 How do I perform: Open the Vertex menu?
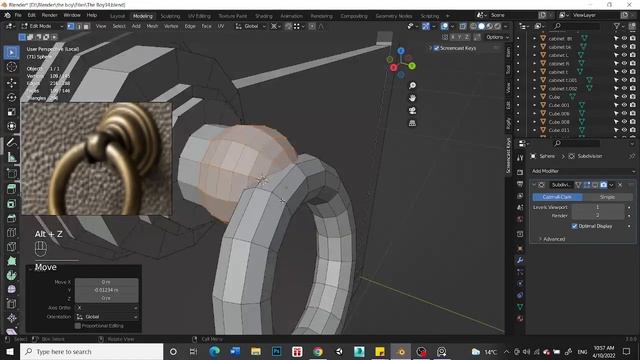pos(171,26)
